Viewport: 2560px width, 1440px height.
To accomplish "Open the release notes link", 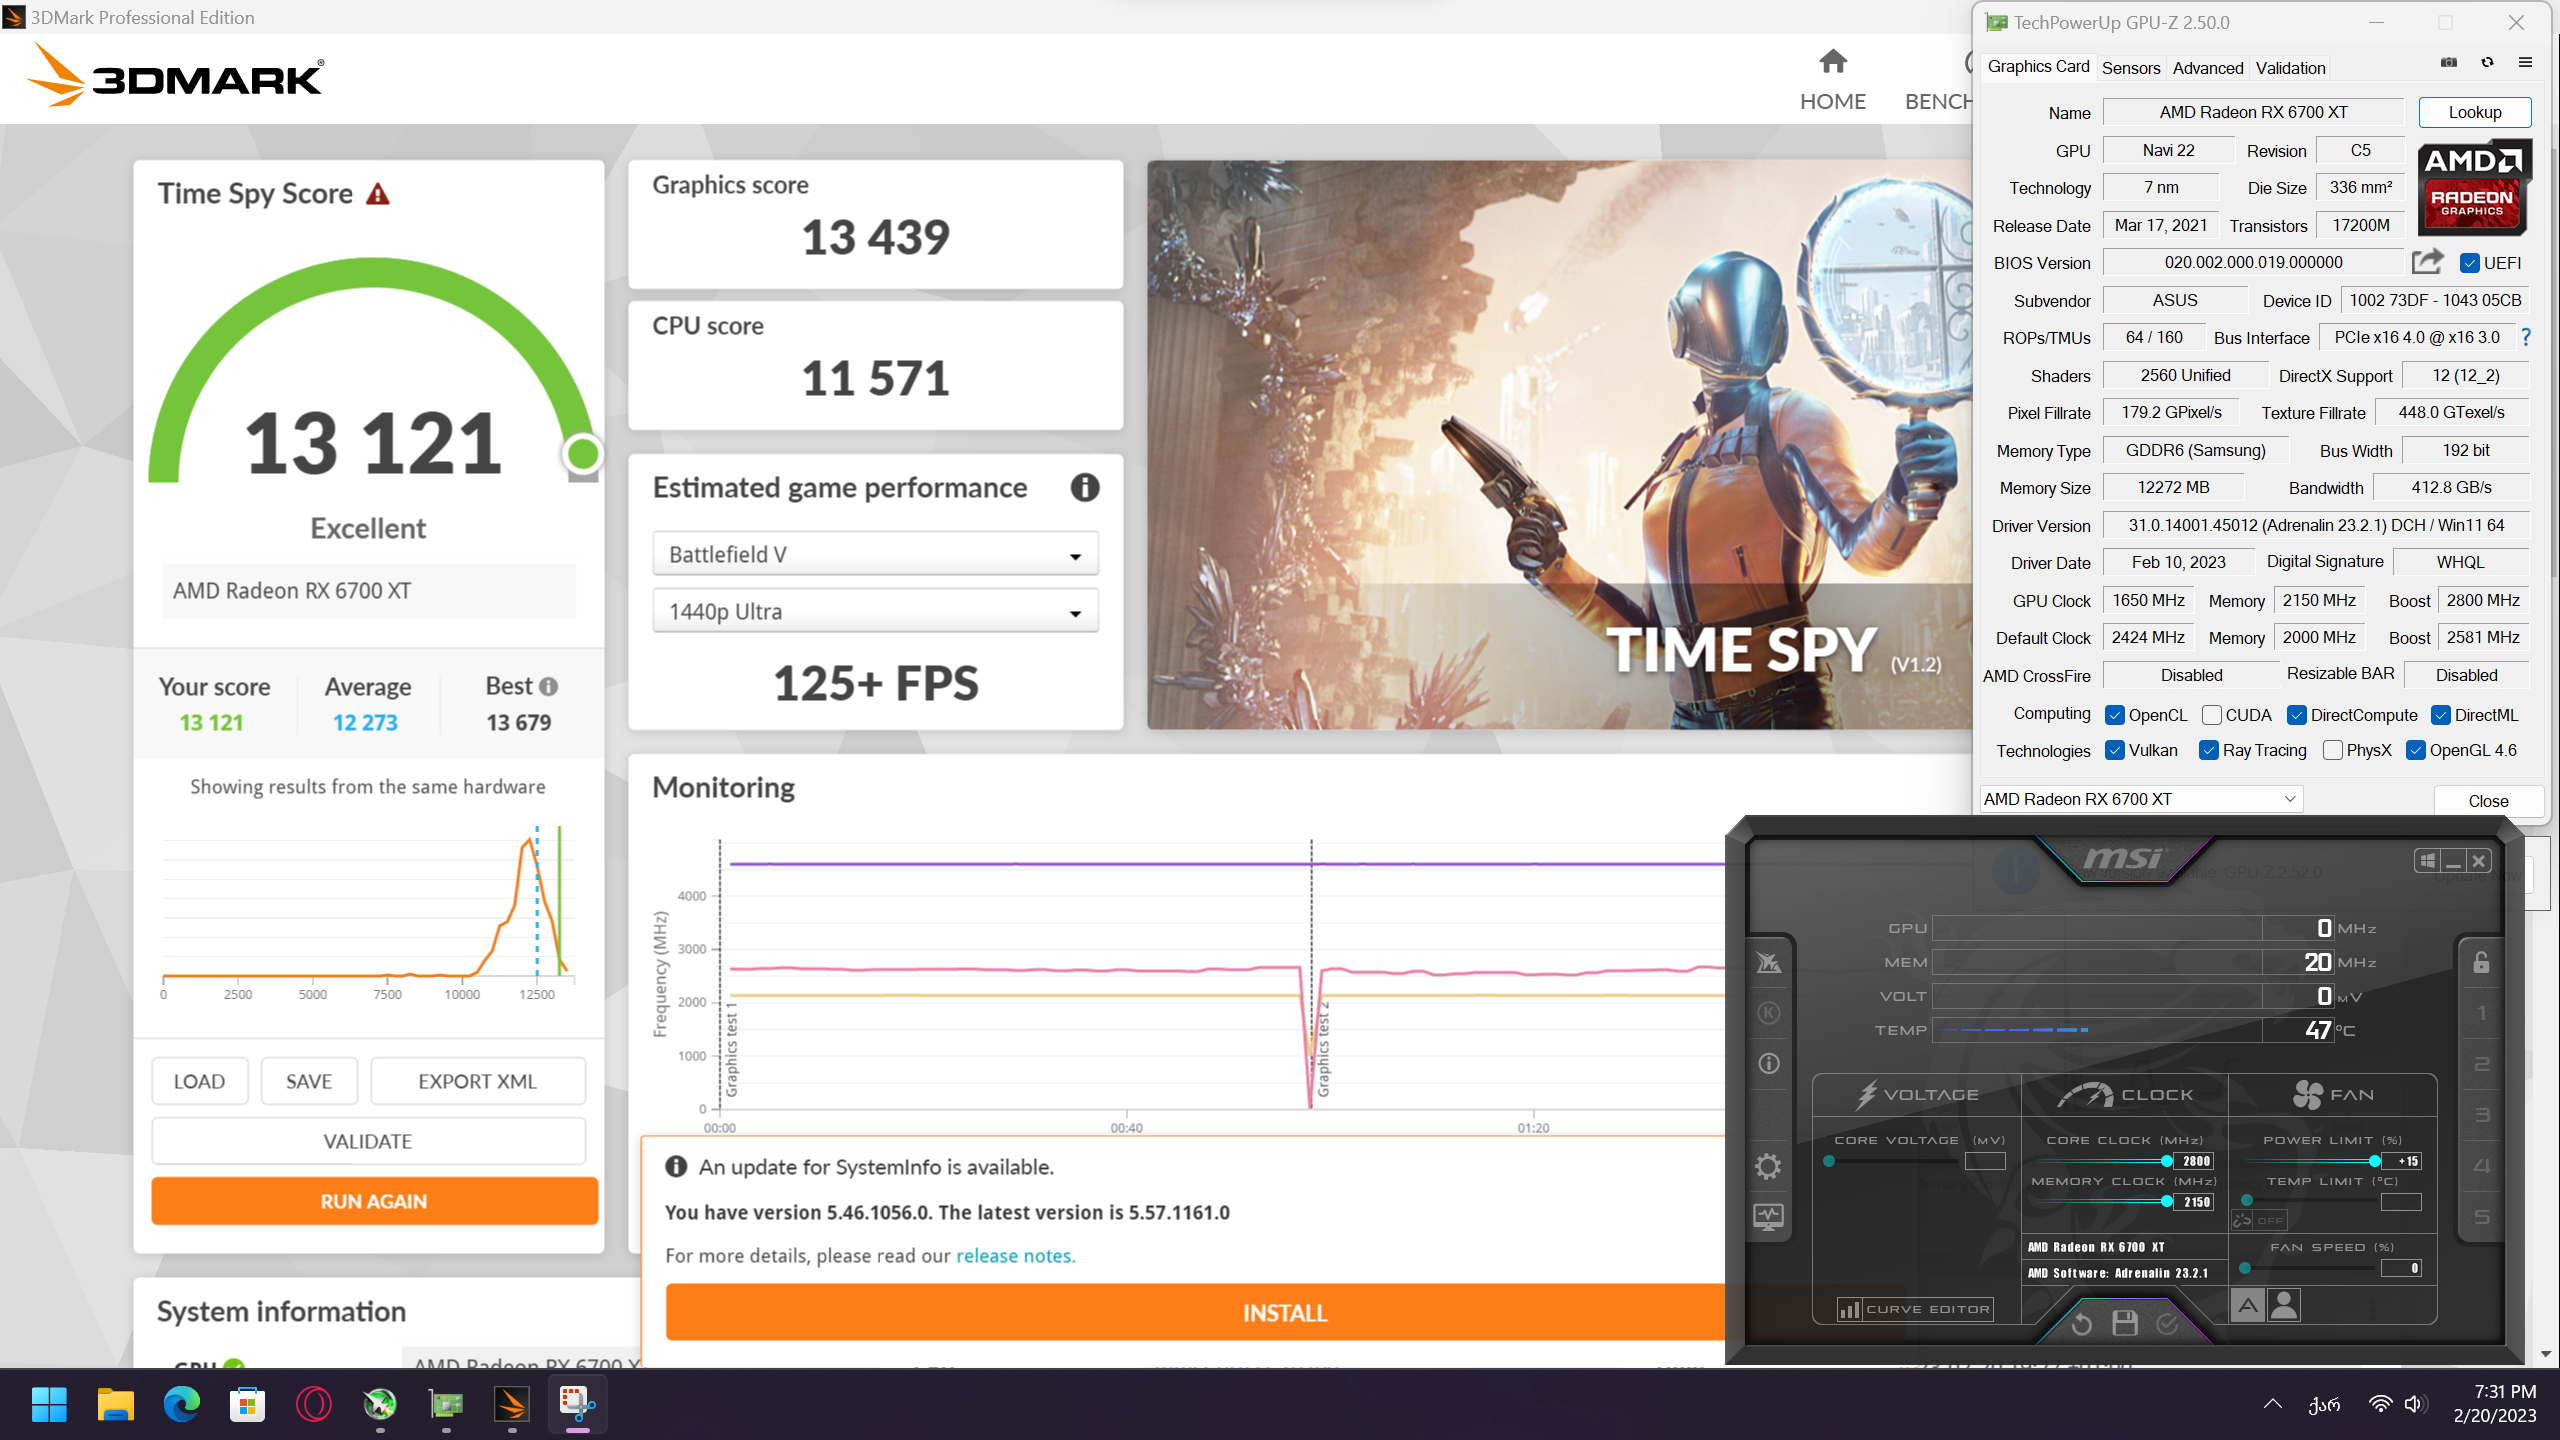I will [1015, 1256].
